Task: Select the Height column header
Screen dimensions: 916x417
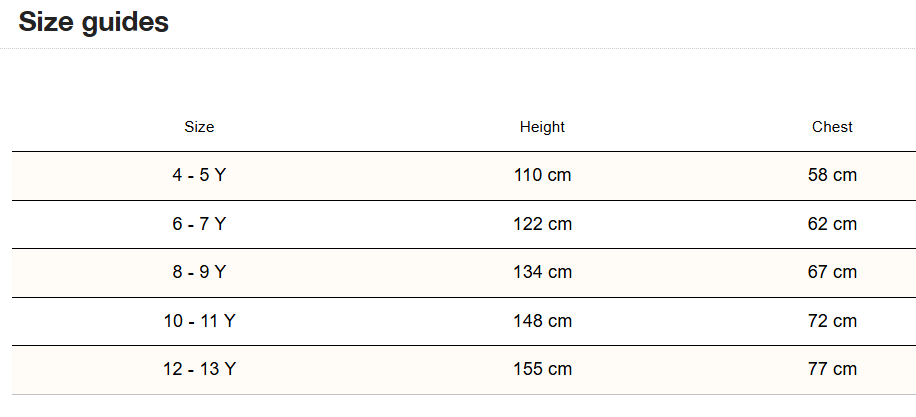Action: 542,127
